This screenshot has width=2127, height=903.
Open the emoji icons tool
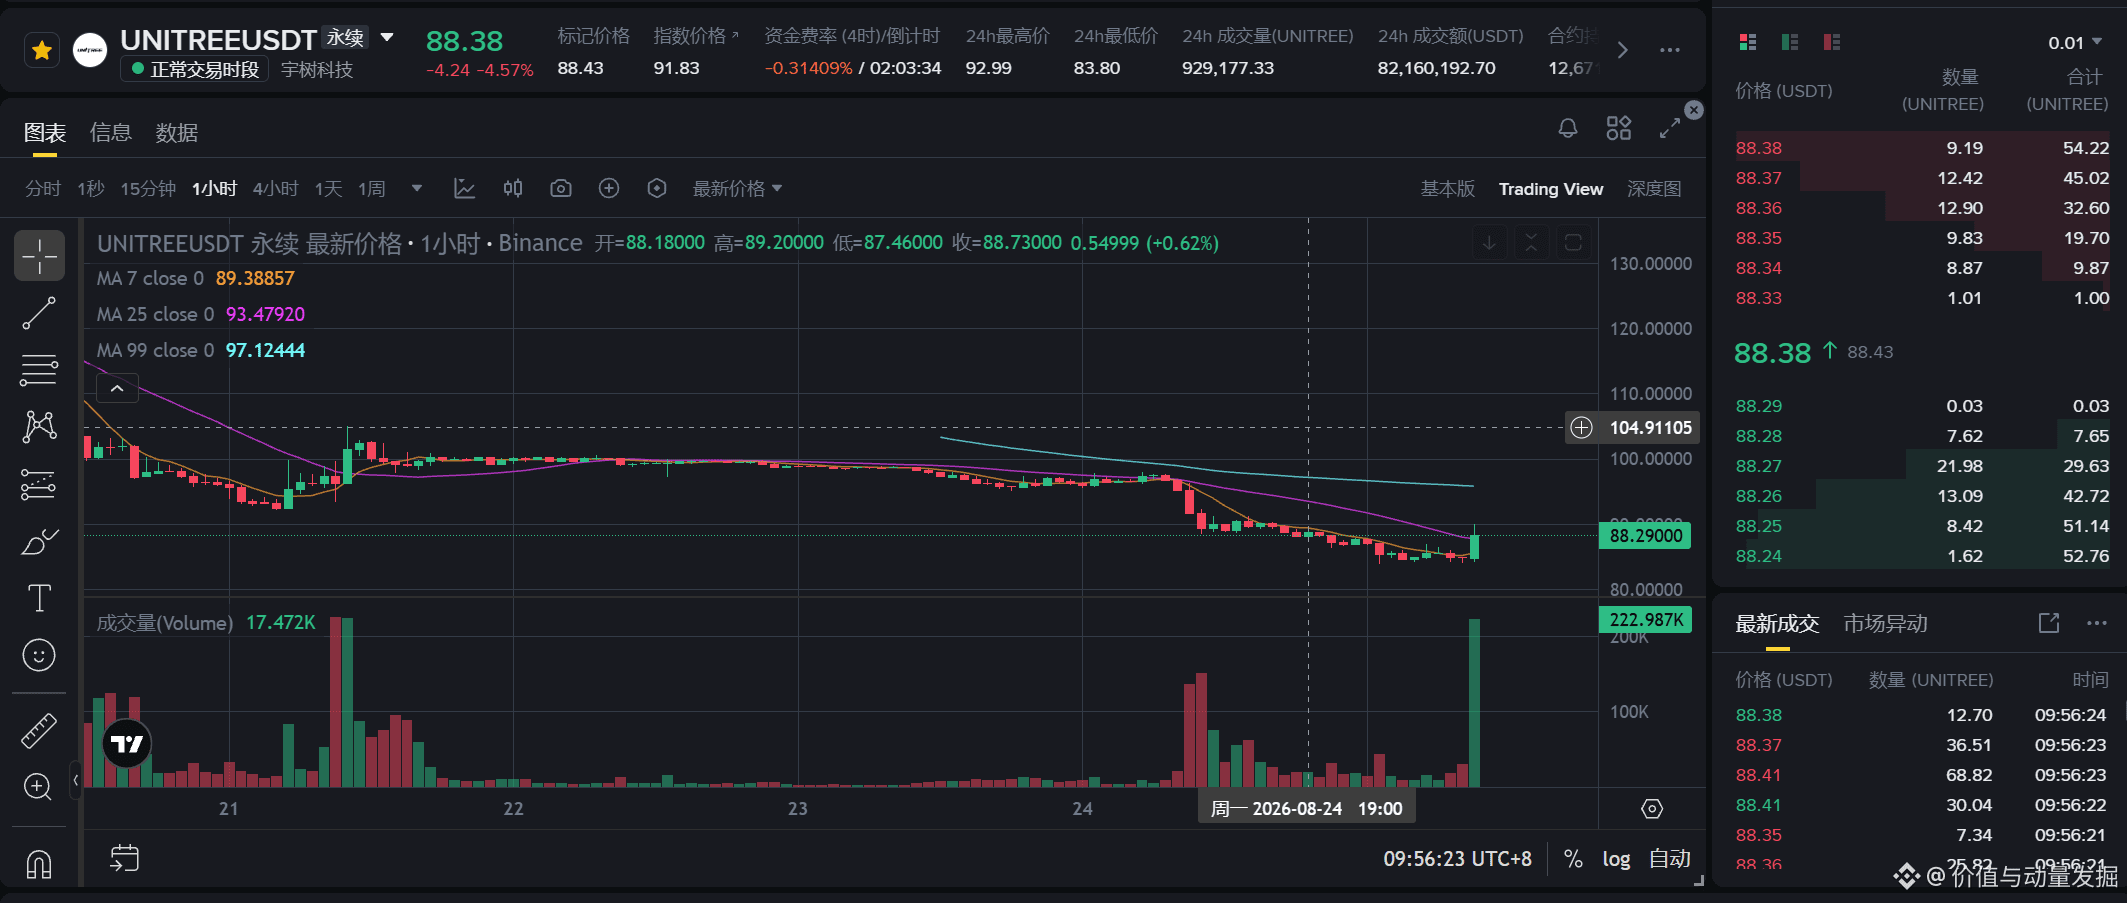(39, 655)
